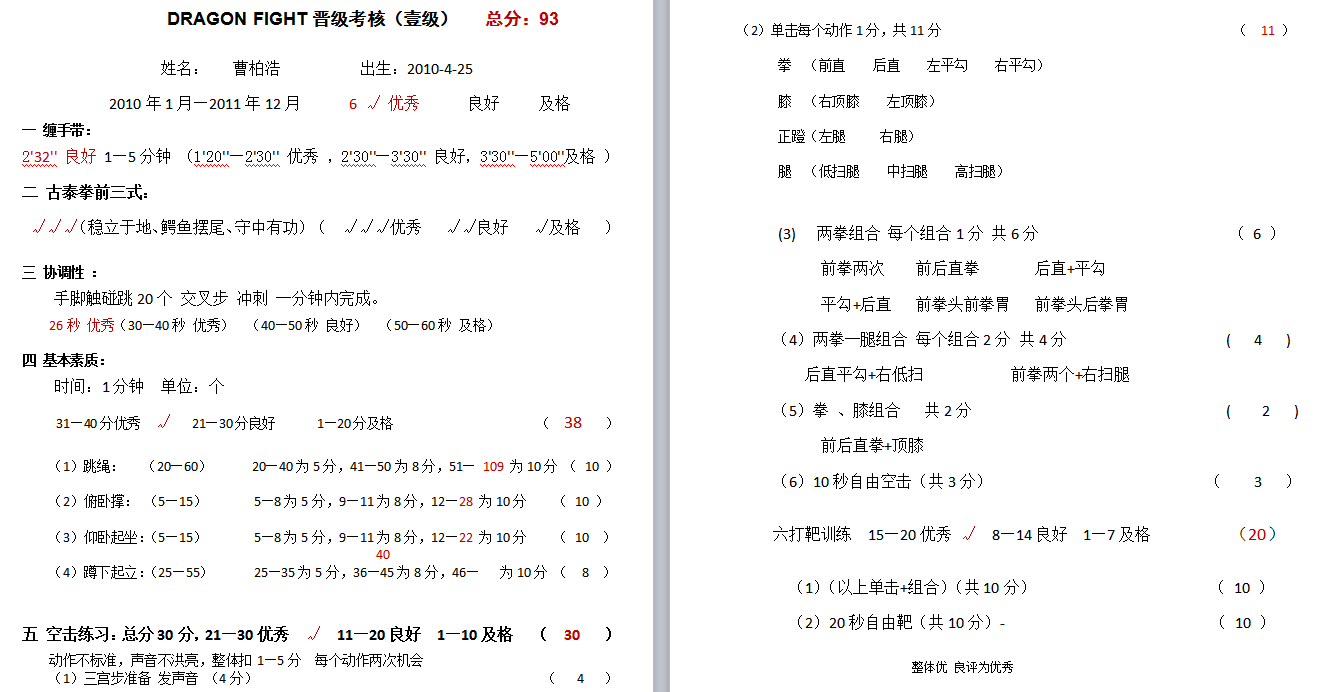The width and height of the screenshot is (1319, 692).
Task: Click the combo '前拳两次'
Action: point(852,268)
